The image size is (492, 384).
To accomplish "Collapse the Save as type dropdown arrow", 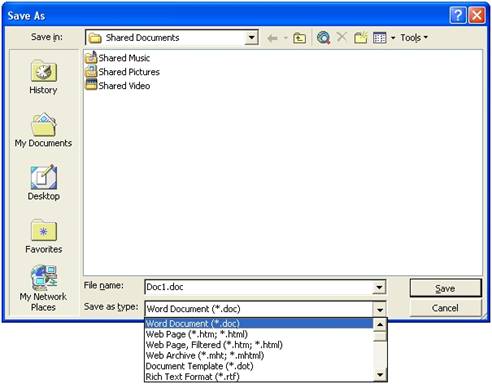I will click(380, 309).
